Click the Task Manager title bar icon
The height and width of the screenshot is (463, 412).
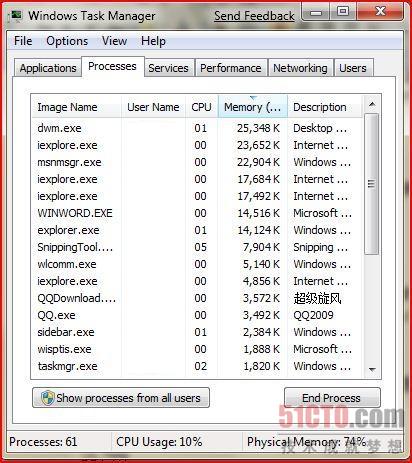tap(16, 16)
